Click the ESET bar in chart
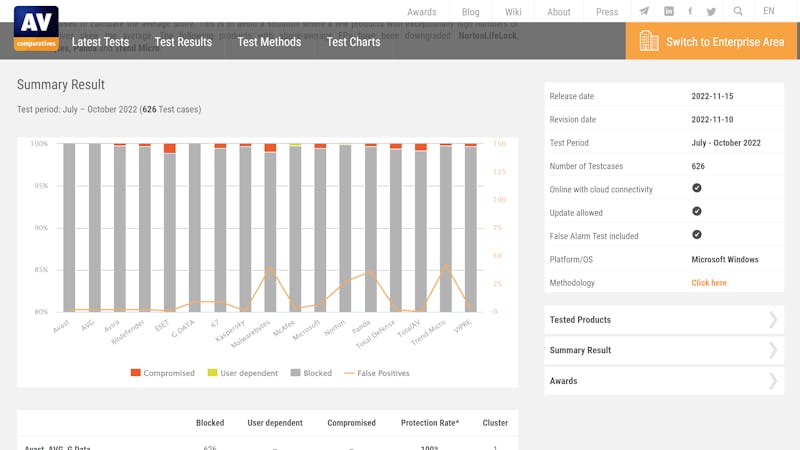 click(x=169, y=228)
